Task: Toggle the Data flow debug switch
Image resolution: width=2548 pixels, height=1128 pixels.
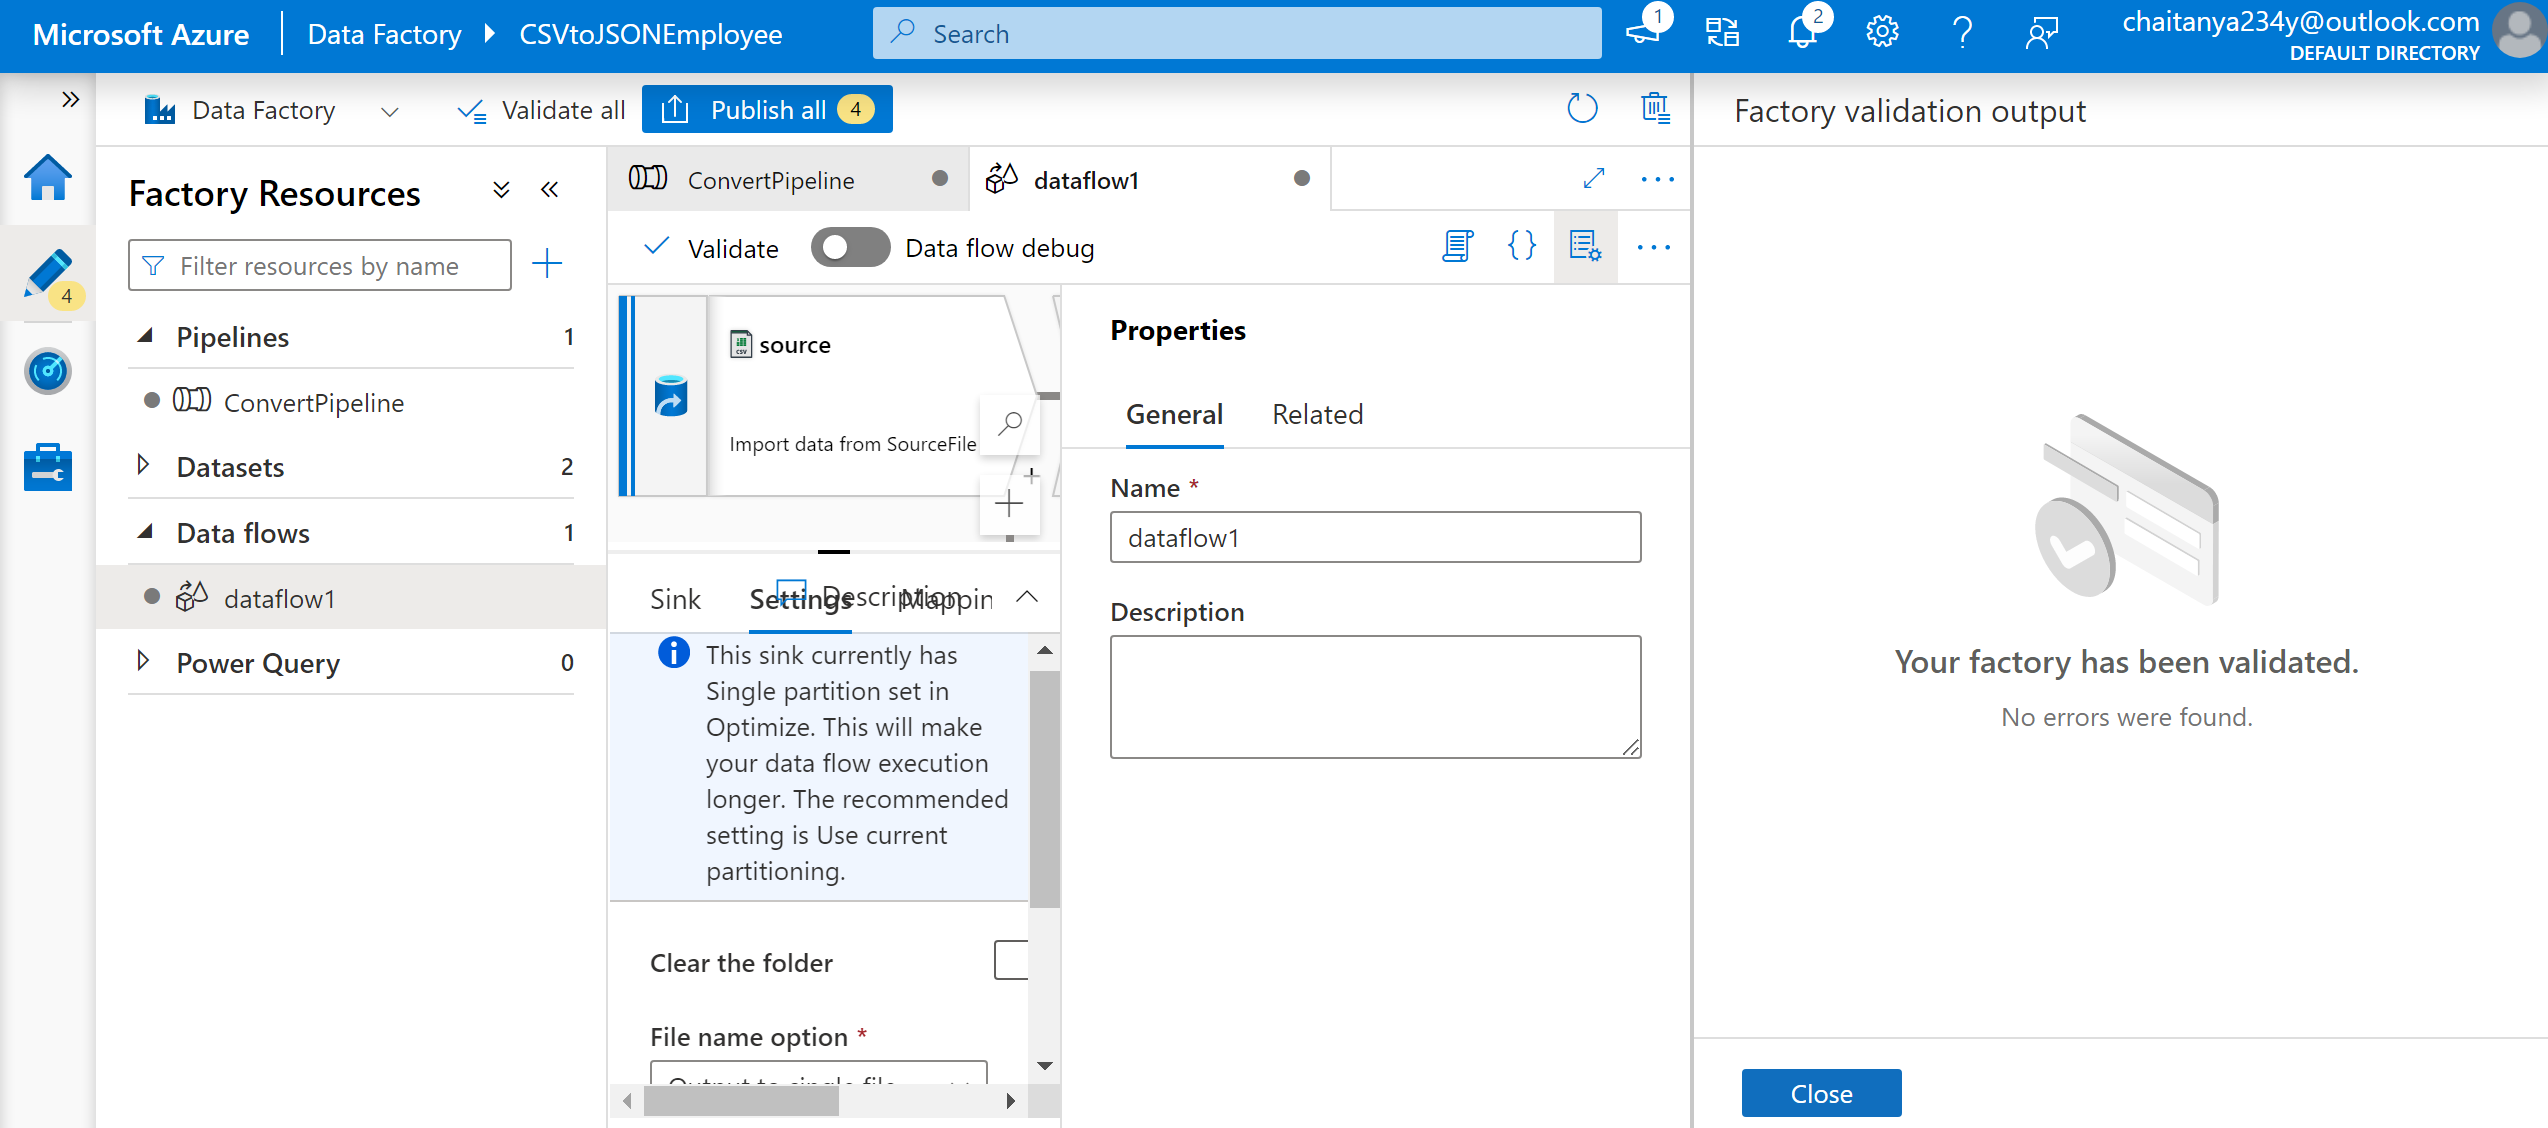Action: click(850, 247)
